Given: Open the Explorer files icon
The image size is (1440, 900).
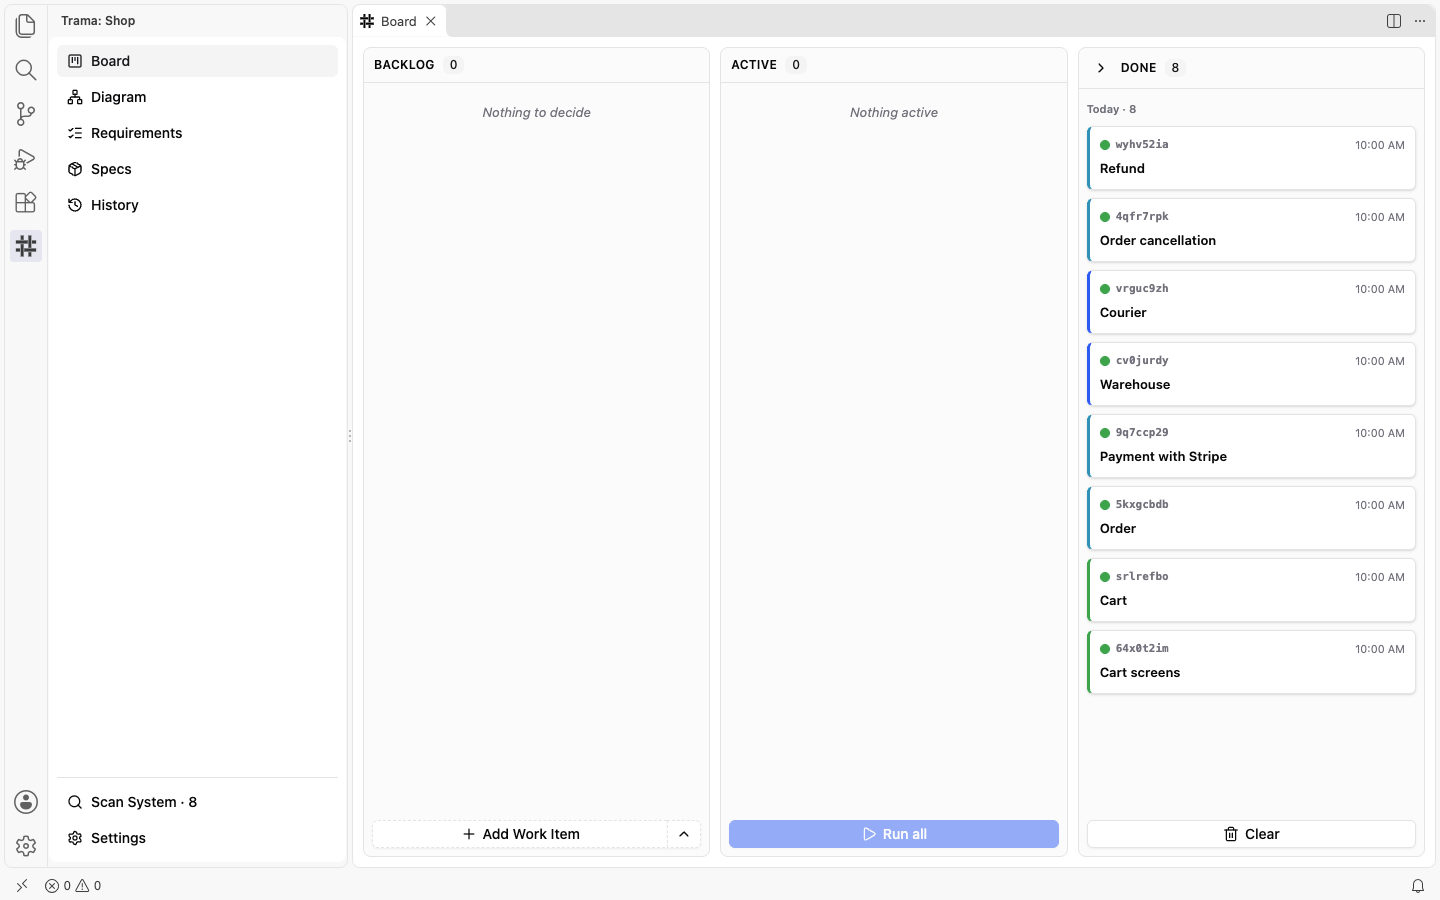Looking at the screenshot, I should (26, 26).
